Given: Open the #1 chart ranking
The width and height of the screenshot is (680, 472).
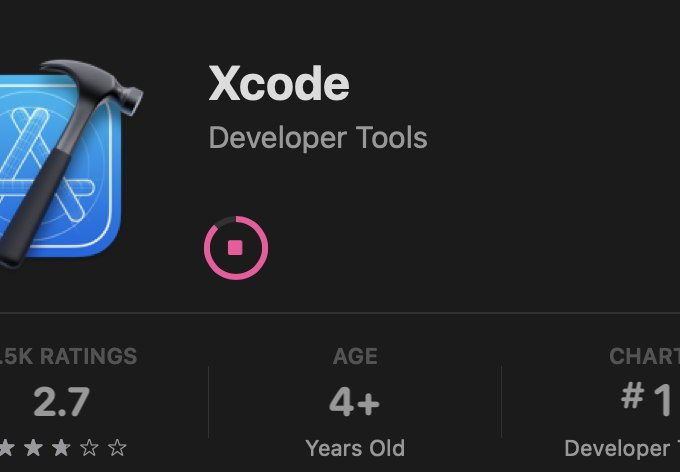Looking at the screenshot, I should coord(647,400).
